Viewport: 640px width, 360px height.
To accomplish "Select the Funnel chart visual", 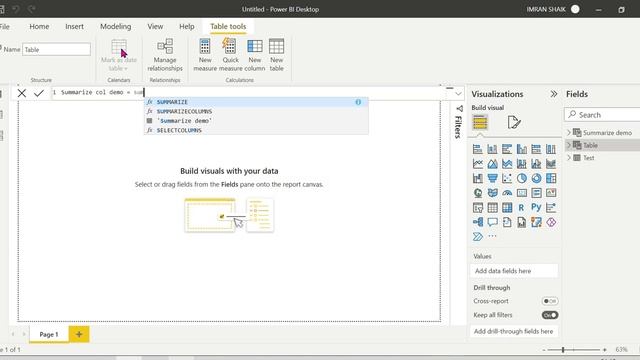I will click(x=492, y=178).
